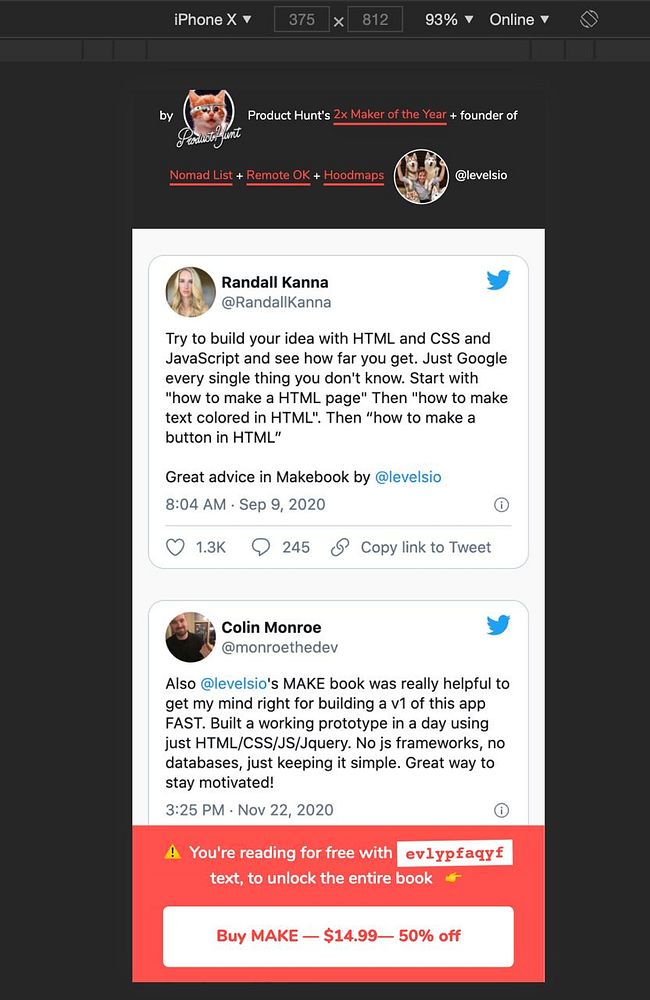This screenshot has height=1000, width=650.
Task: Open the Nomad List link
Action: coord(201,175)
